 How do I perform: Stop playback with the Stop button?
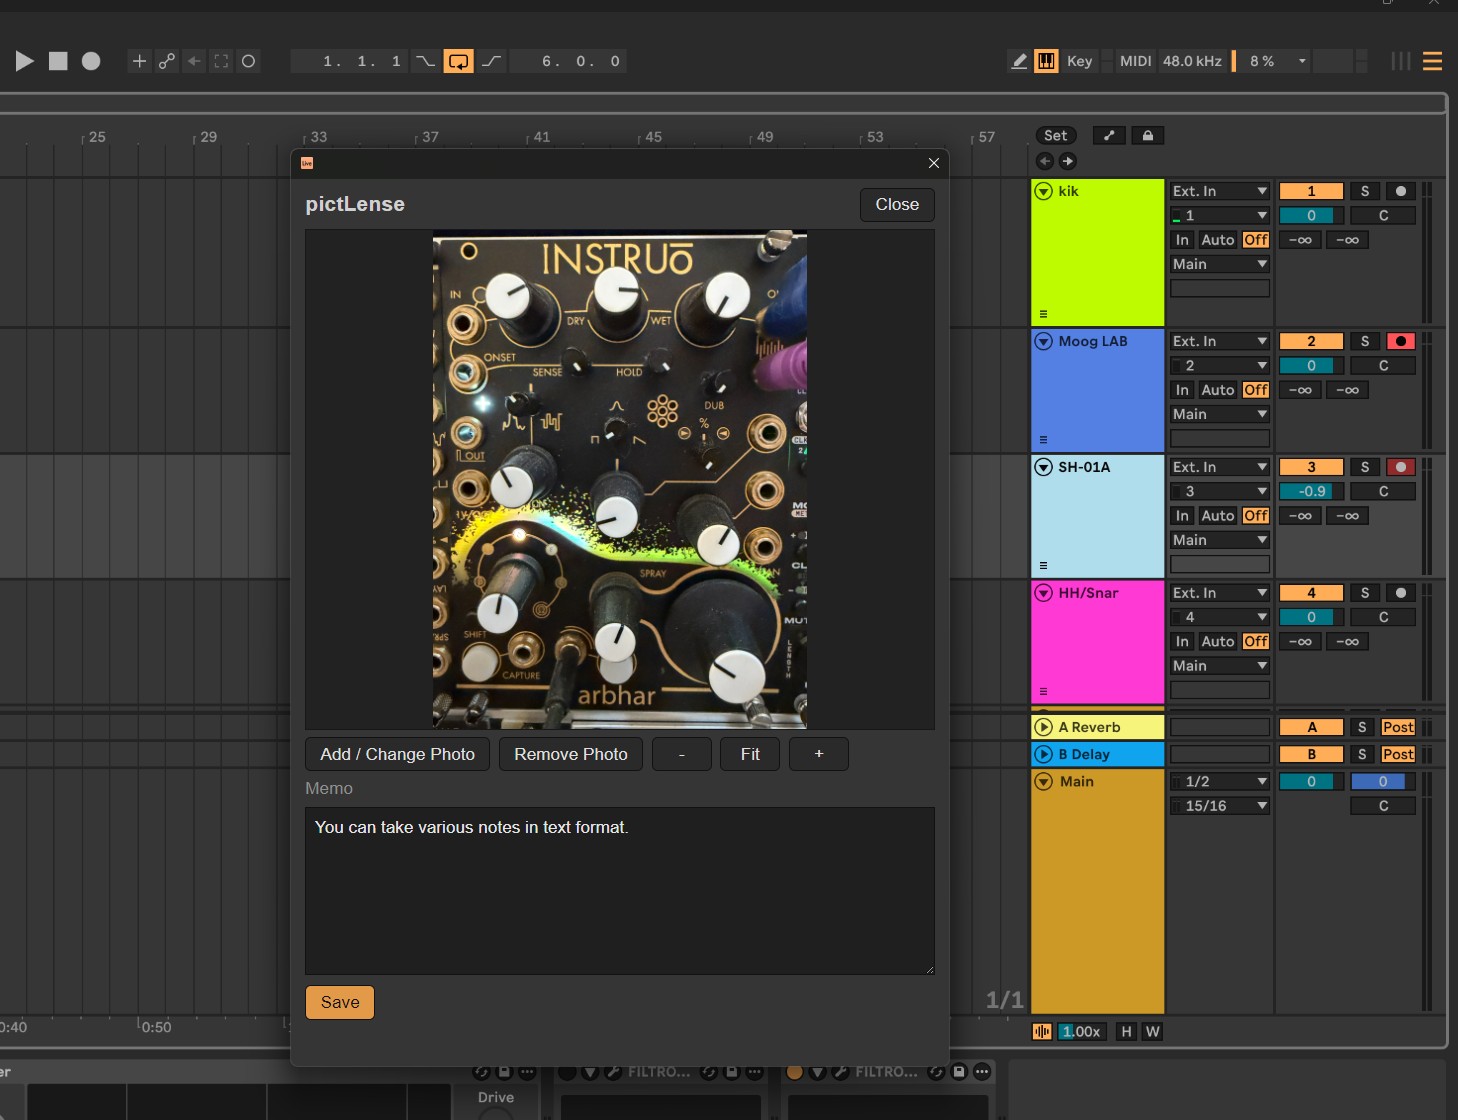58,61
